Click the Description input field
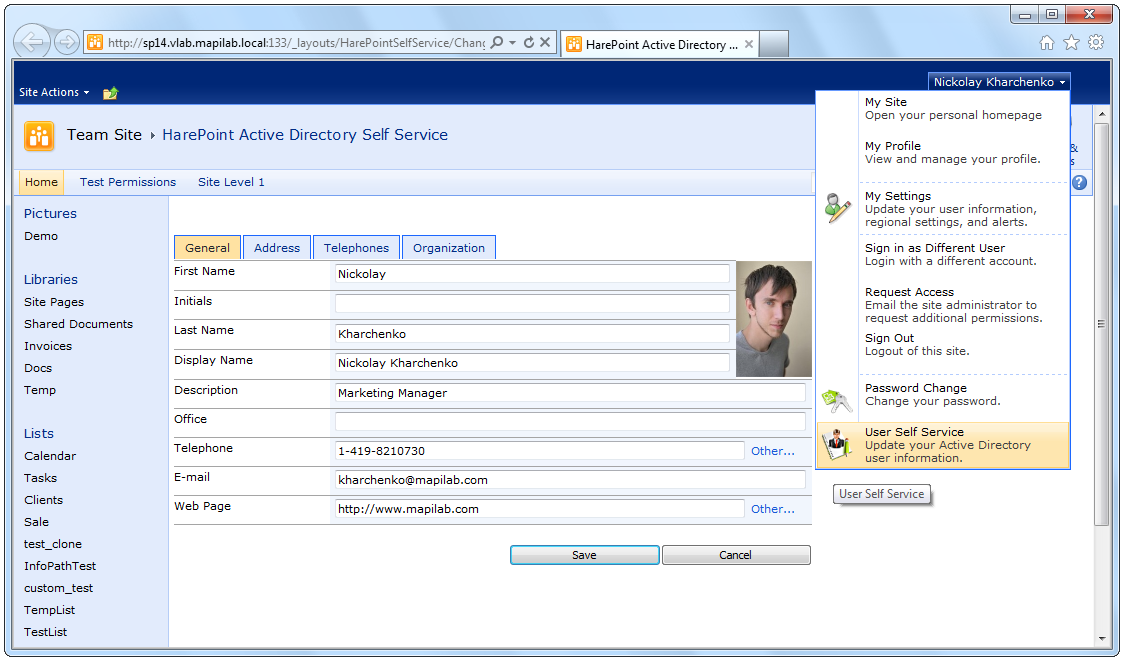 pyautogui.click(x=570, y=393)
